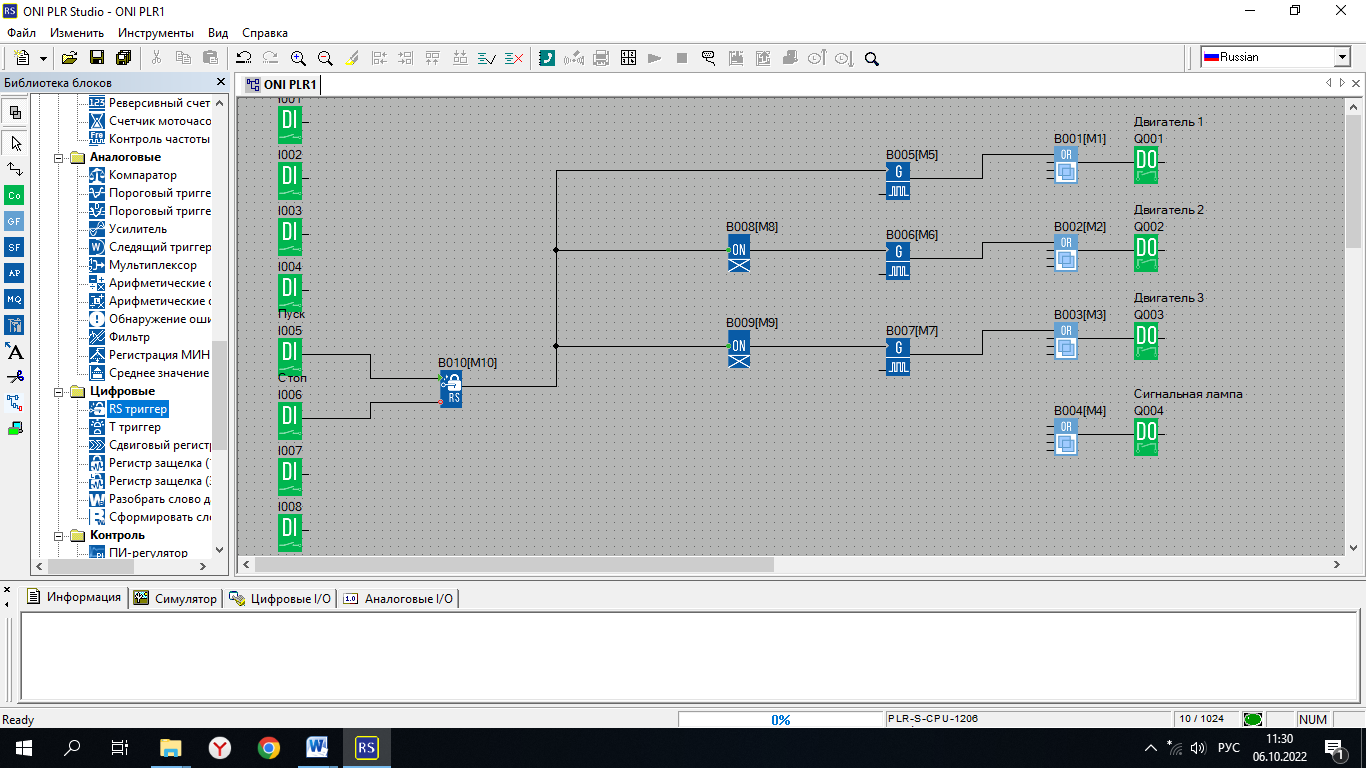Click the Save toolbar icon
This screenshot has height=768, width=1366.
tap(97, 58)
